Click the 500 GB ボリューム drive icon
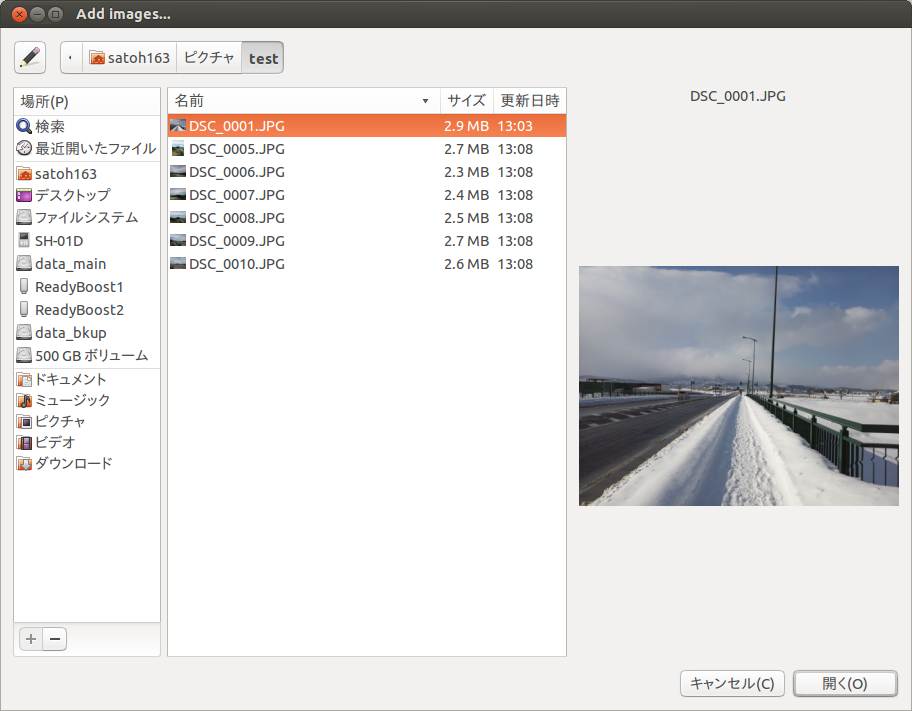 (x=24, y=355)
